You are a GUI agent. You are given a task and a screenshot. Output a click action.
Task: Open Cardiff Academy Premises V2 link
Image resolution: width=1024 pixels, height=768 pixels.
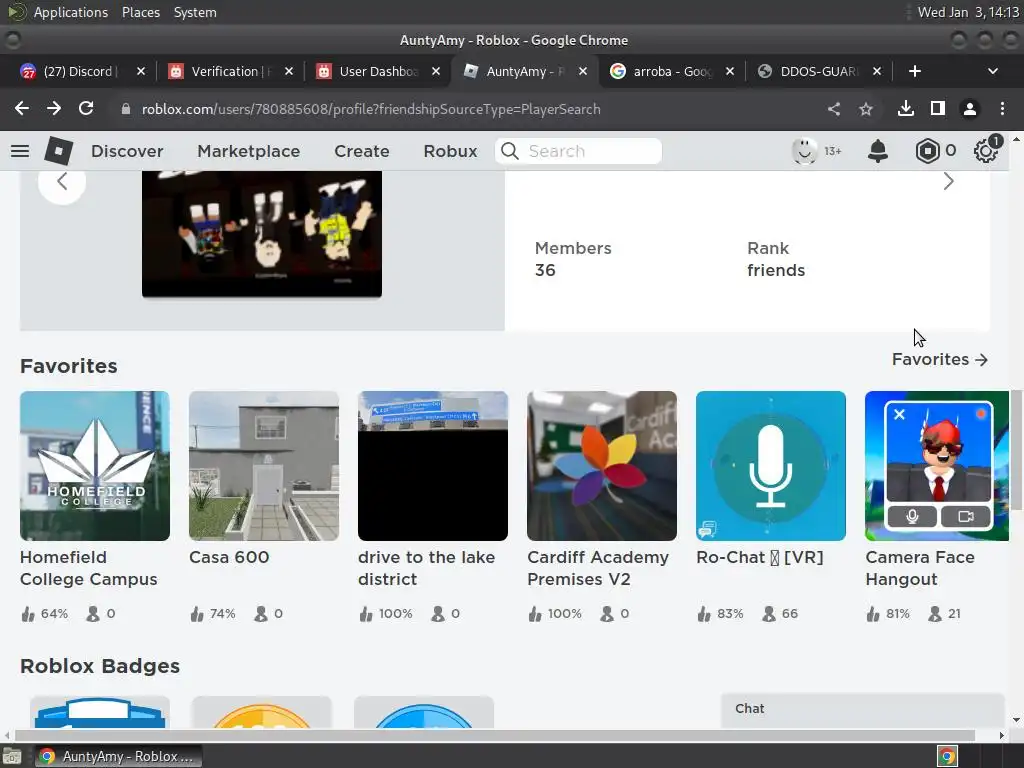[598, 568]
